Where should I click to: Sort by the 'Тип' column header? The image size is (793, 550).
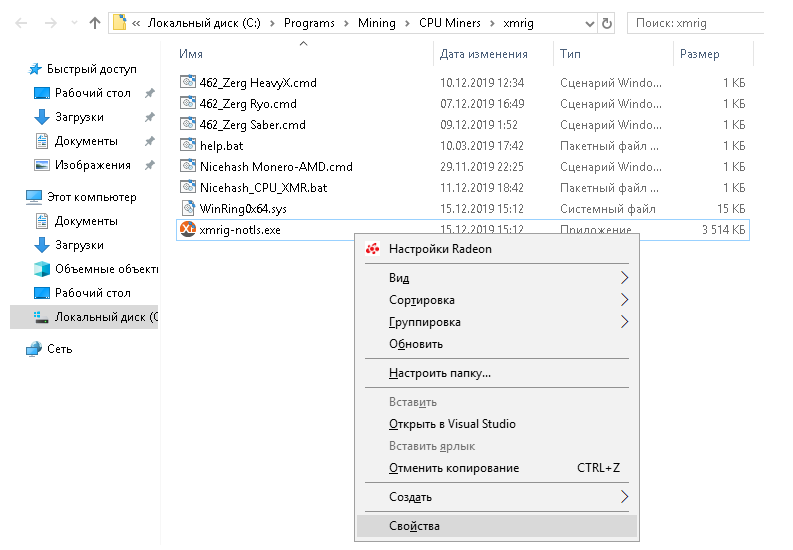(x=570, y=54)
